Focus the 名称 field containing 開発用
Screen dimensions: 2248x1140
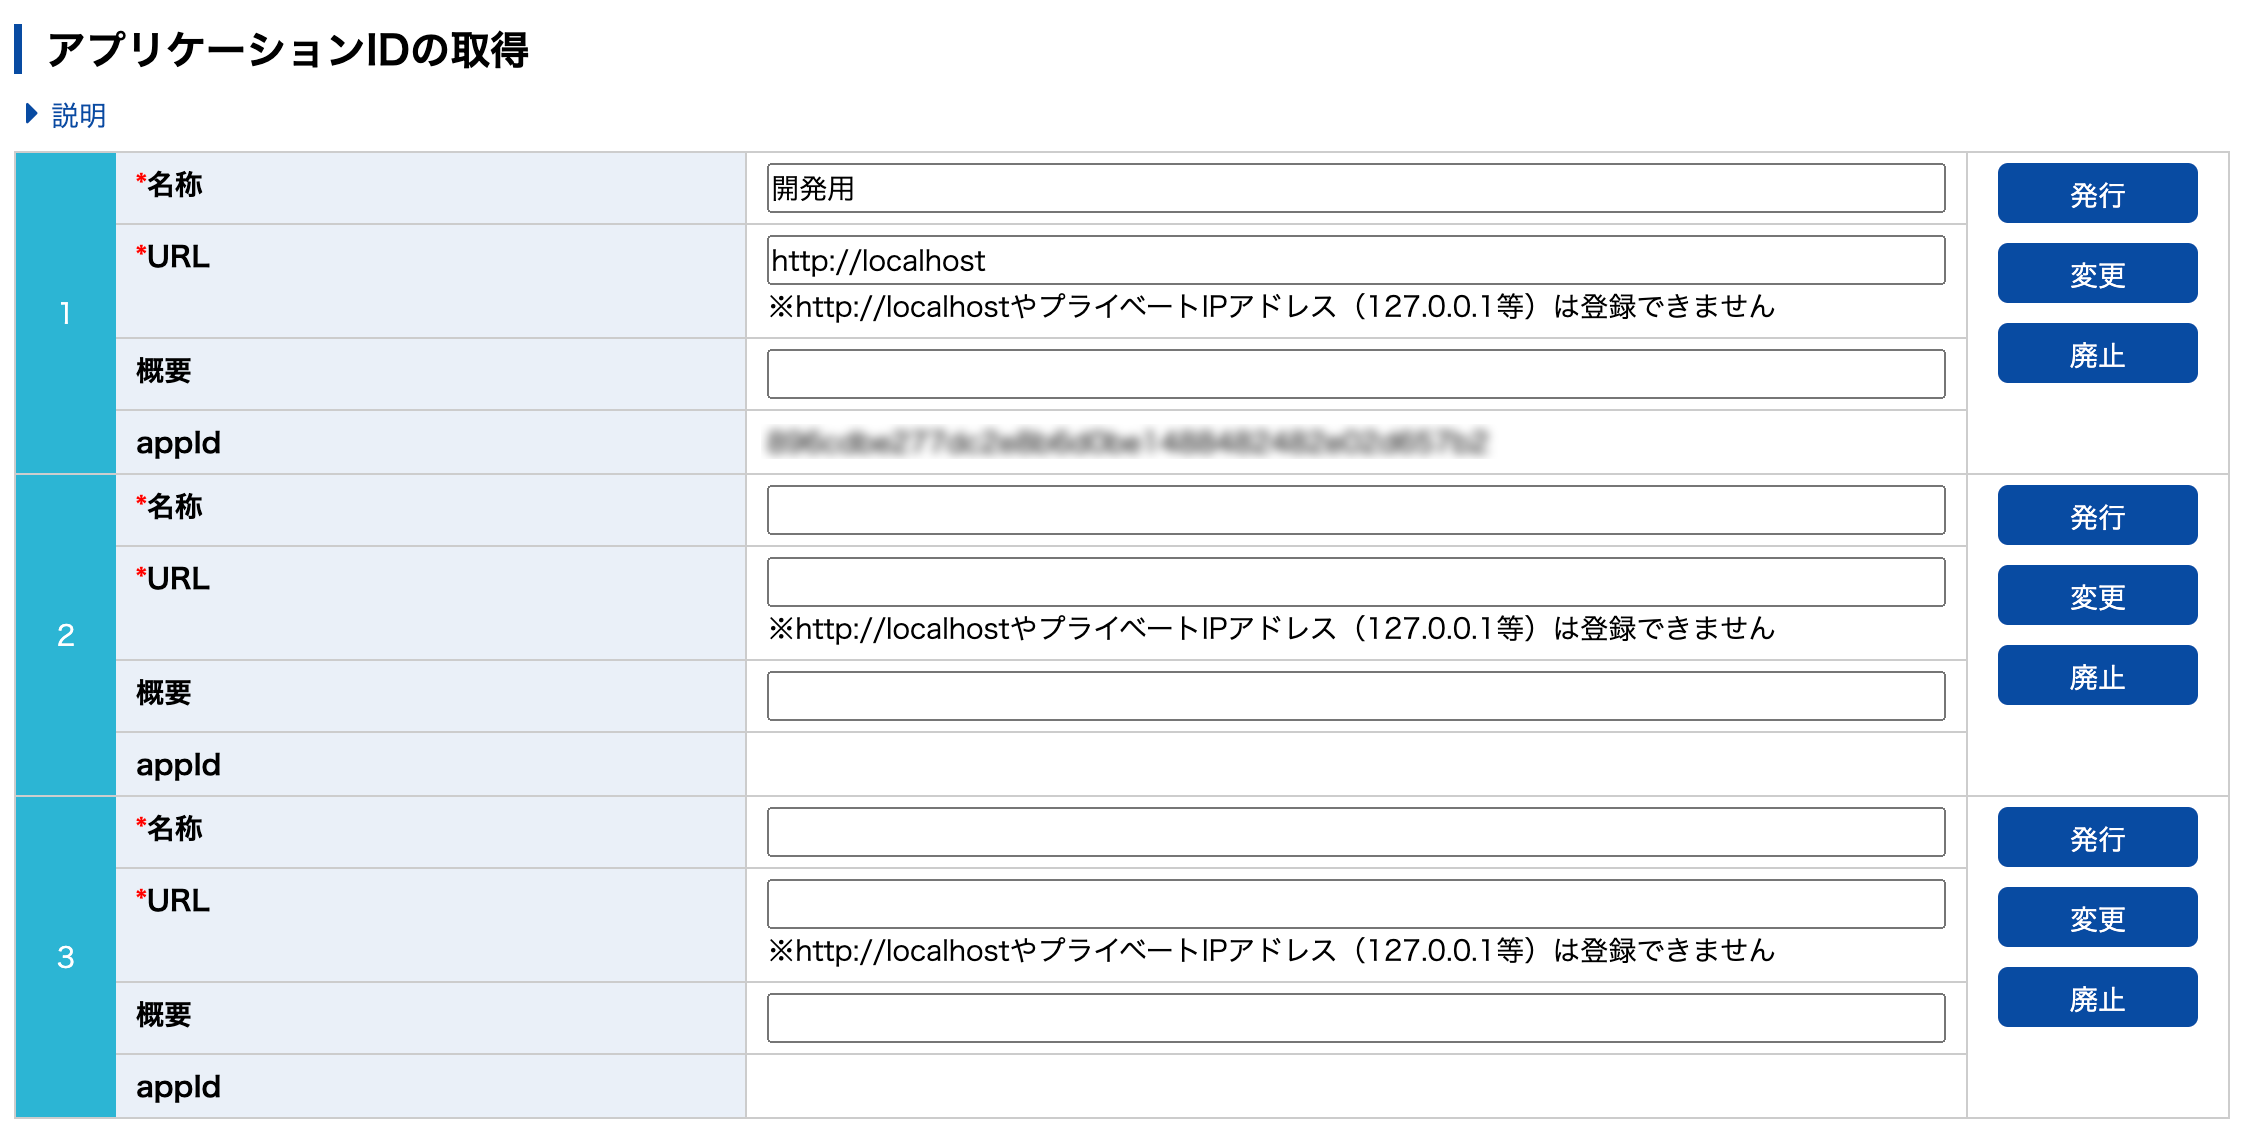click(1355, 188)
